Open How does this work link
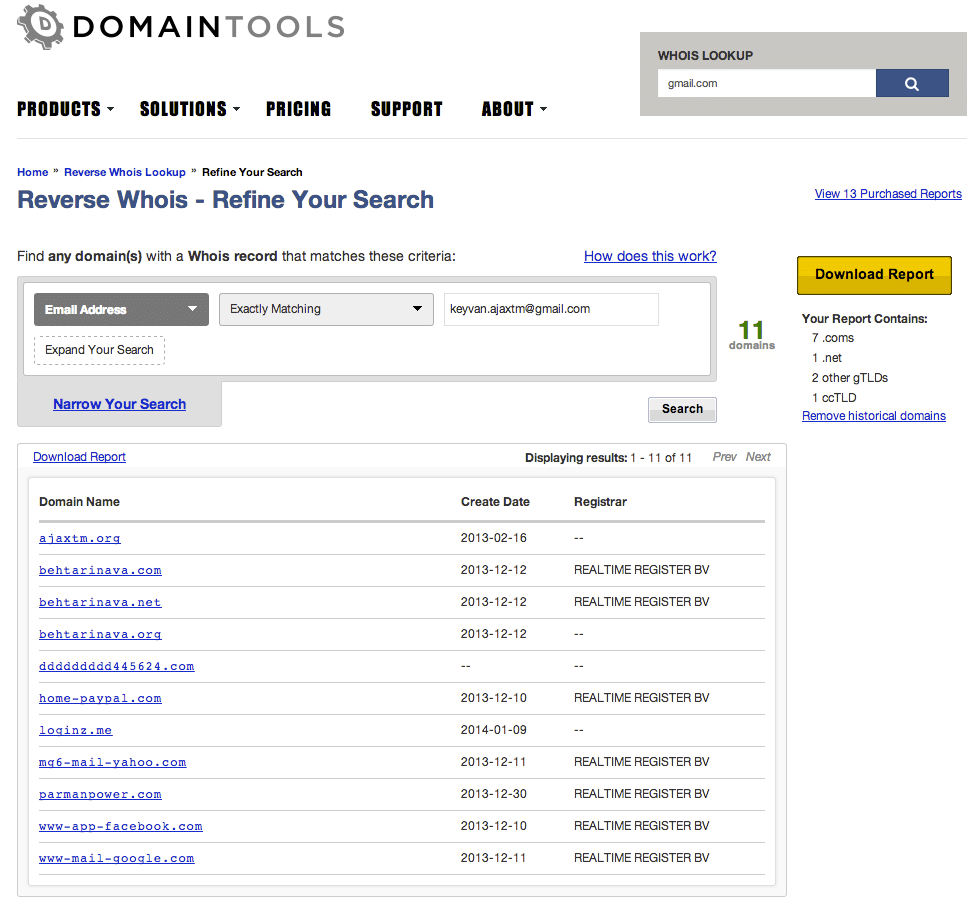977x912 pixels. (x=650, y=256)
